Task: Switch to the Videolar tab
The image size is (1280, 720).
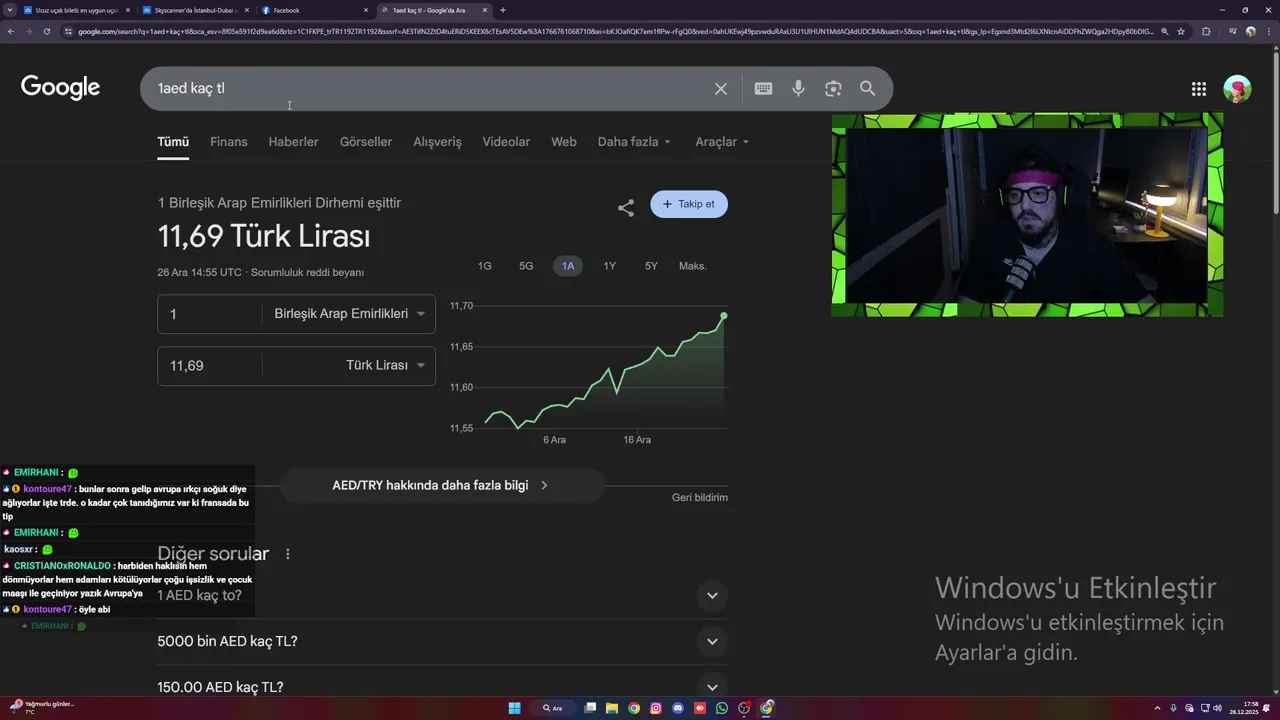Action: tap(506, 142)
